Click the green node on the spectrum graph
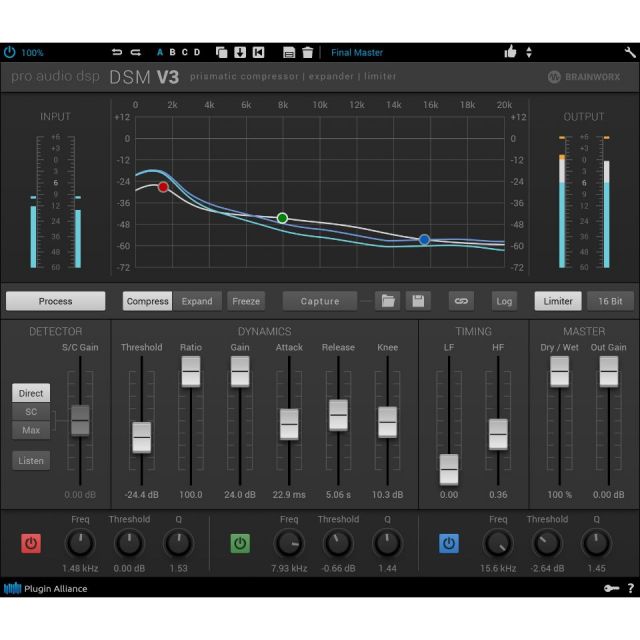 (x=282, y=218)
